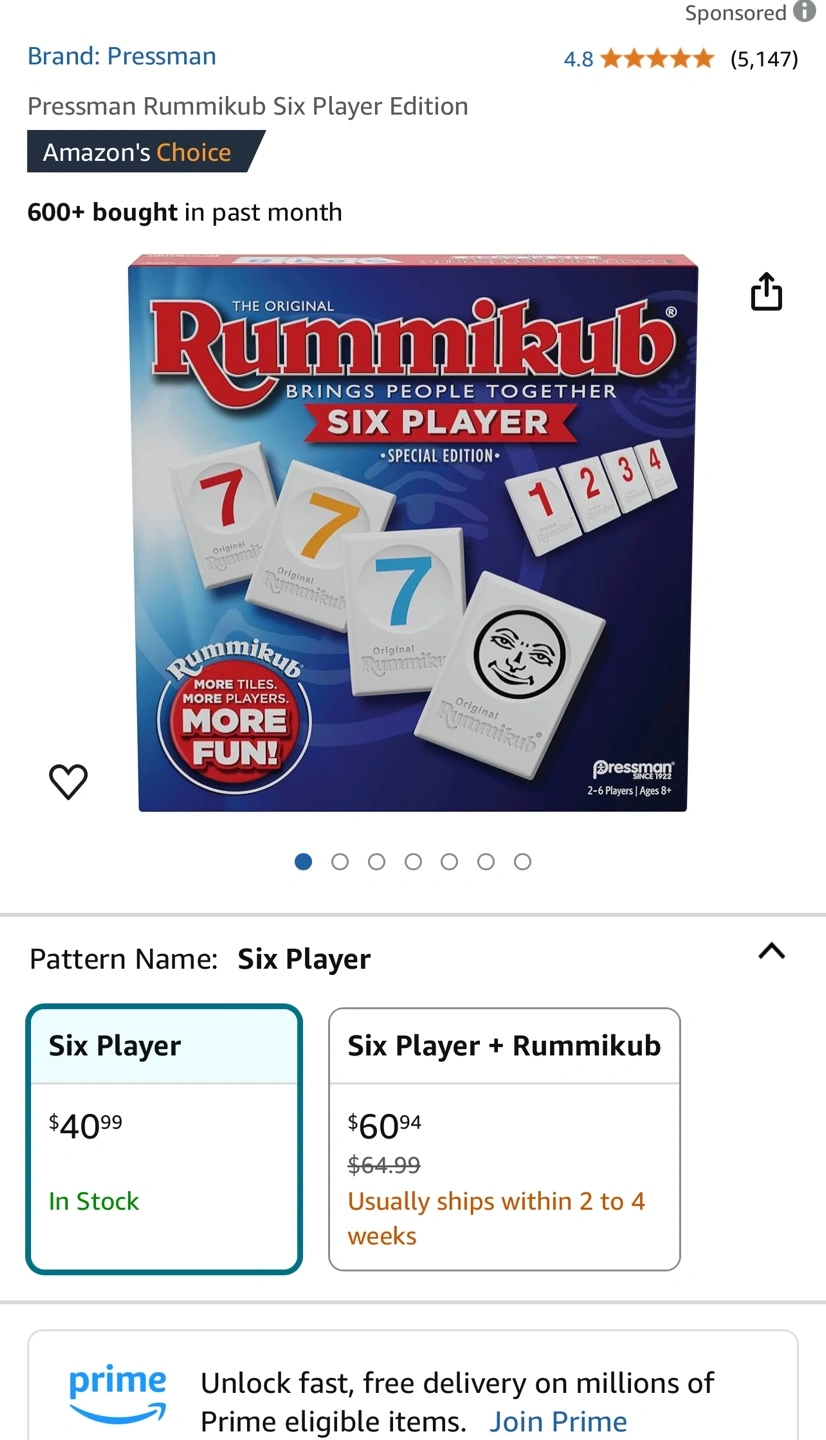Open the Join Prime link
Viewport: 826px width, 1440px height.
click(x=558, y=1421)
